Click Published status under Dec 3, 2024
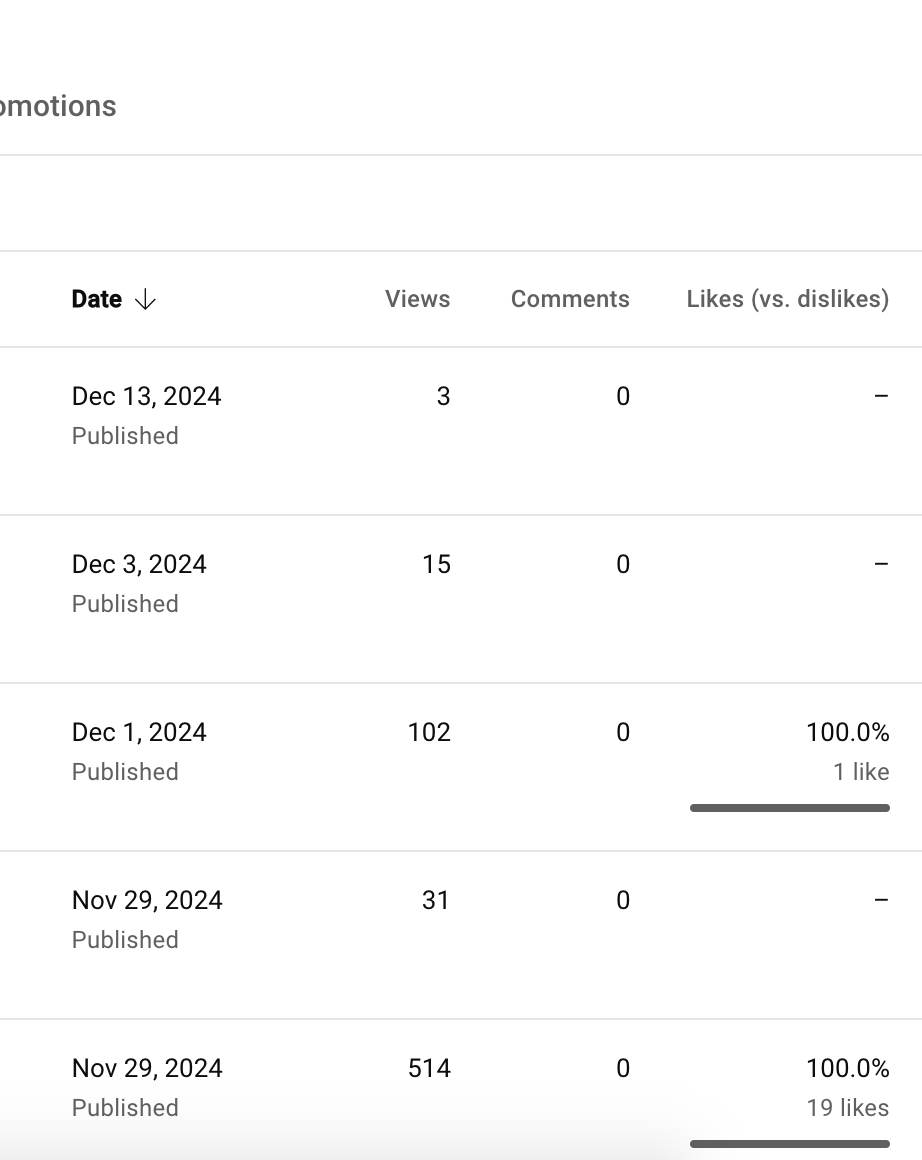This screenshot has height=1160, width=922. 125,604
